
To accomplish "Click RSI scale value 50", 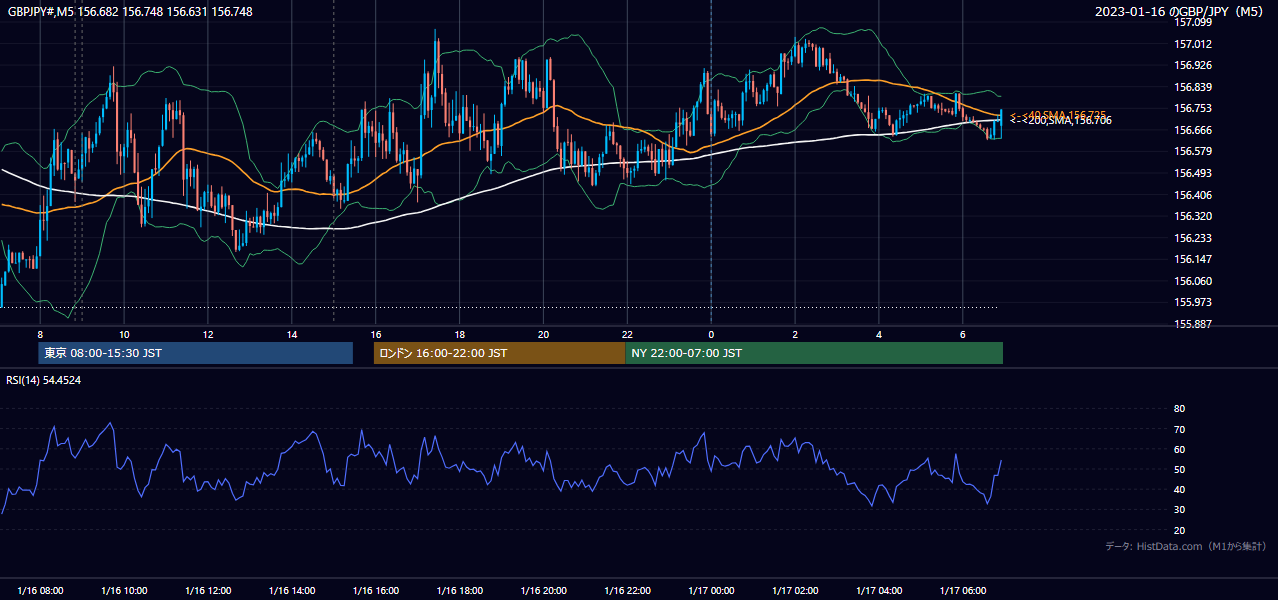I will (x=1180, y=469).
